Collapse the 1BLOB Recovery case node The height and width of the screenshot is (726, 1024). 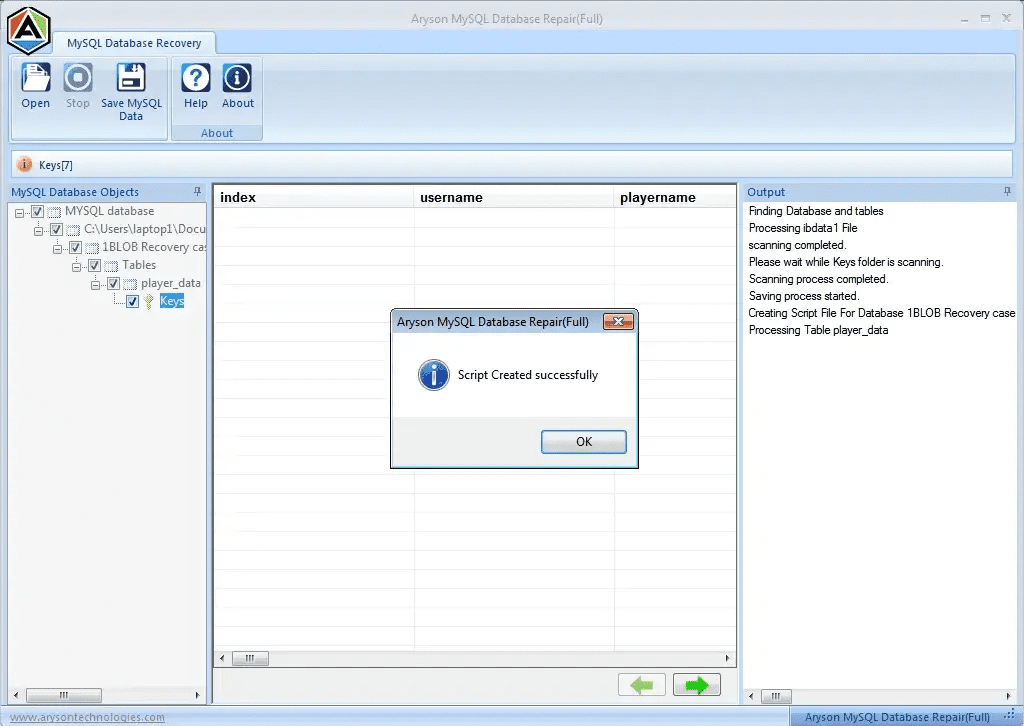tap(57, 248)
